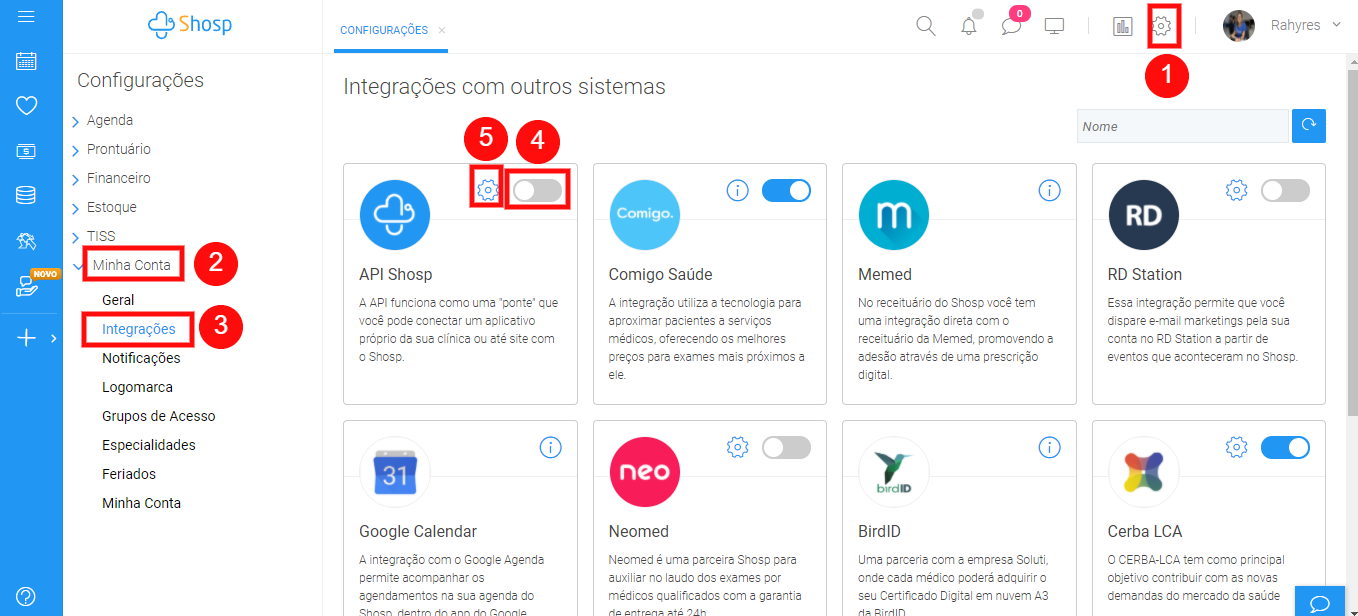Open the reports chart icon
This screenshot has width=1358, height=616.
point(1122,26)
